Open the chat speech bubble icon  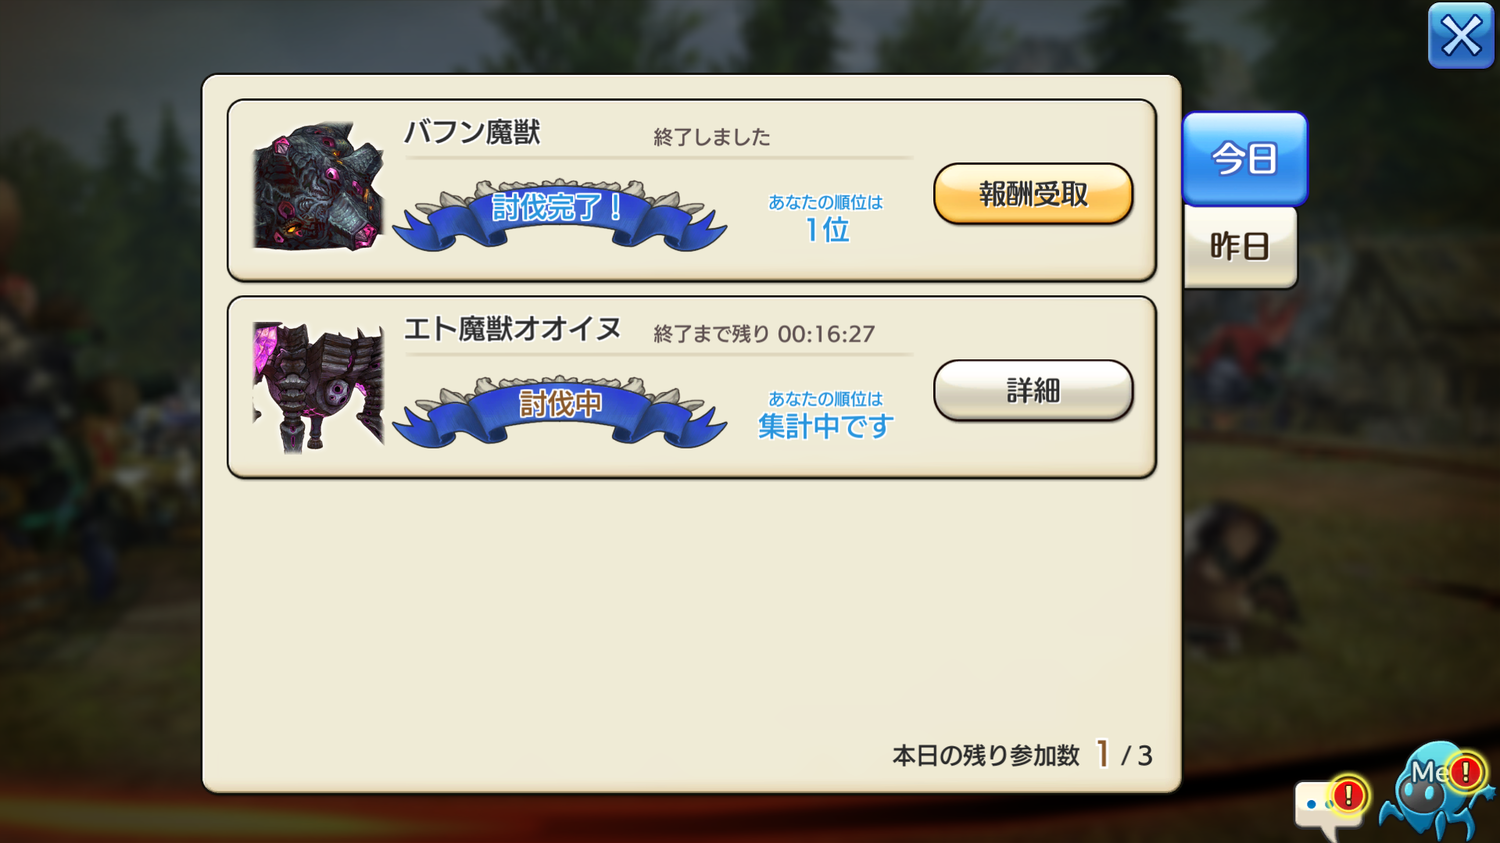click(x=1325, y=808)
